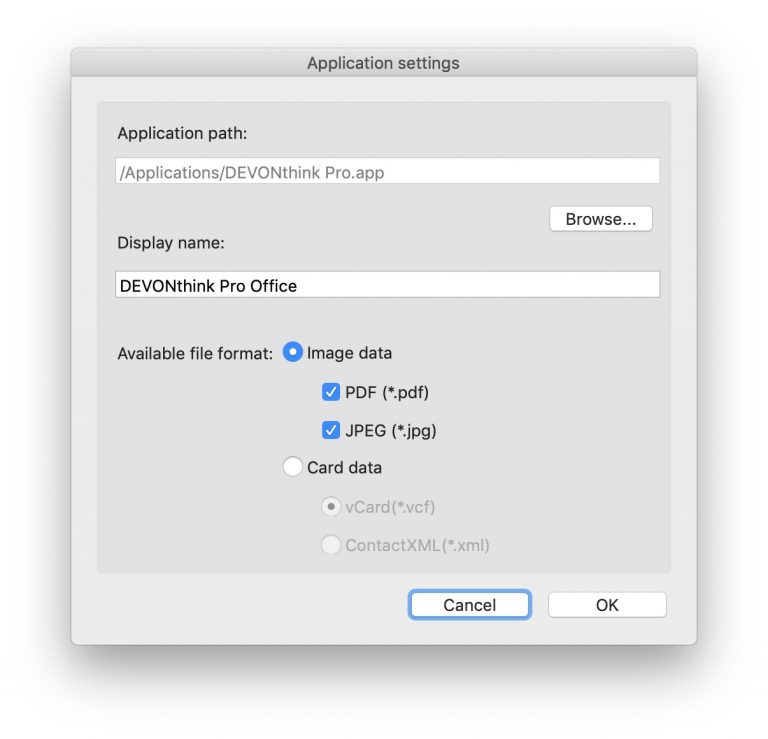Uncheck the PDF (*.pdf) checkbox
Viewport: 768px width, 739px height.
pos(331,392)
